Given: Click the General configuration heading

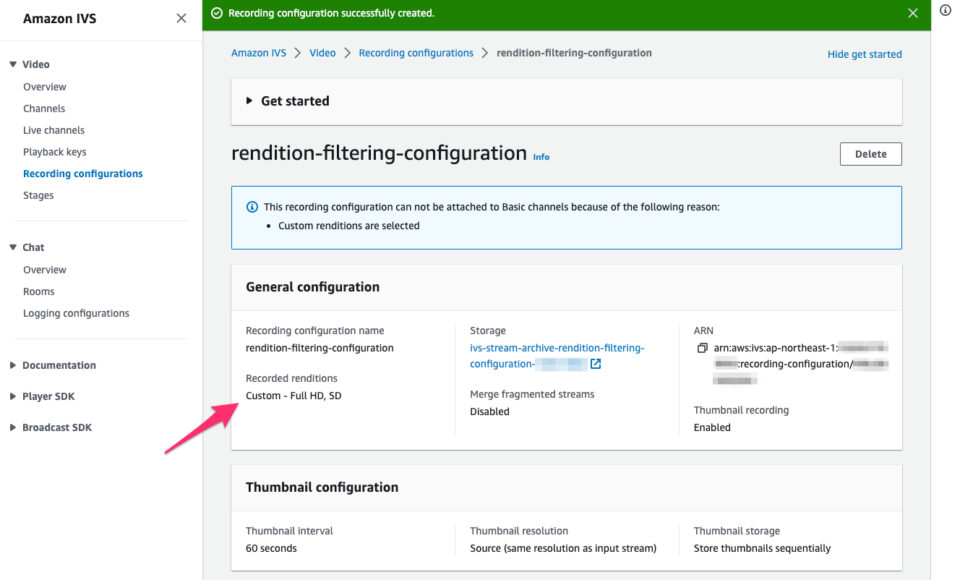Looking at the screenshot, I should [x=312, y=287].
